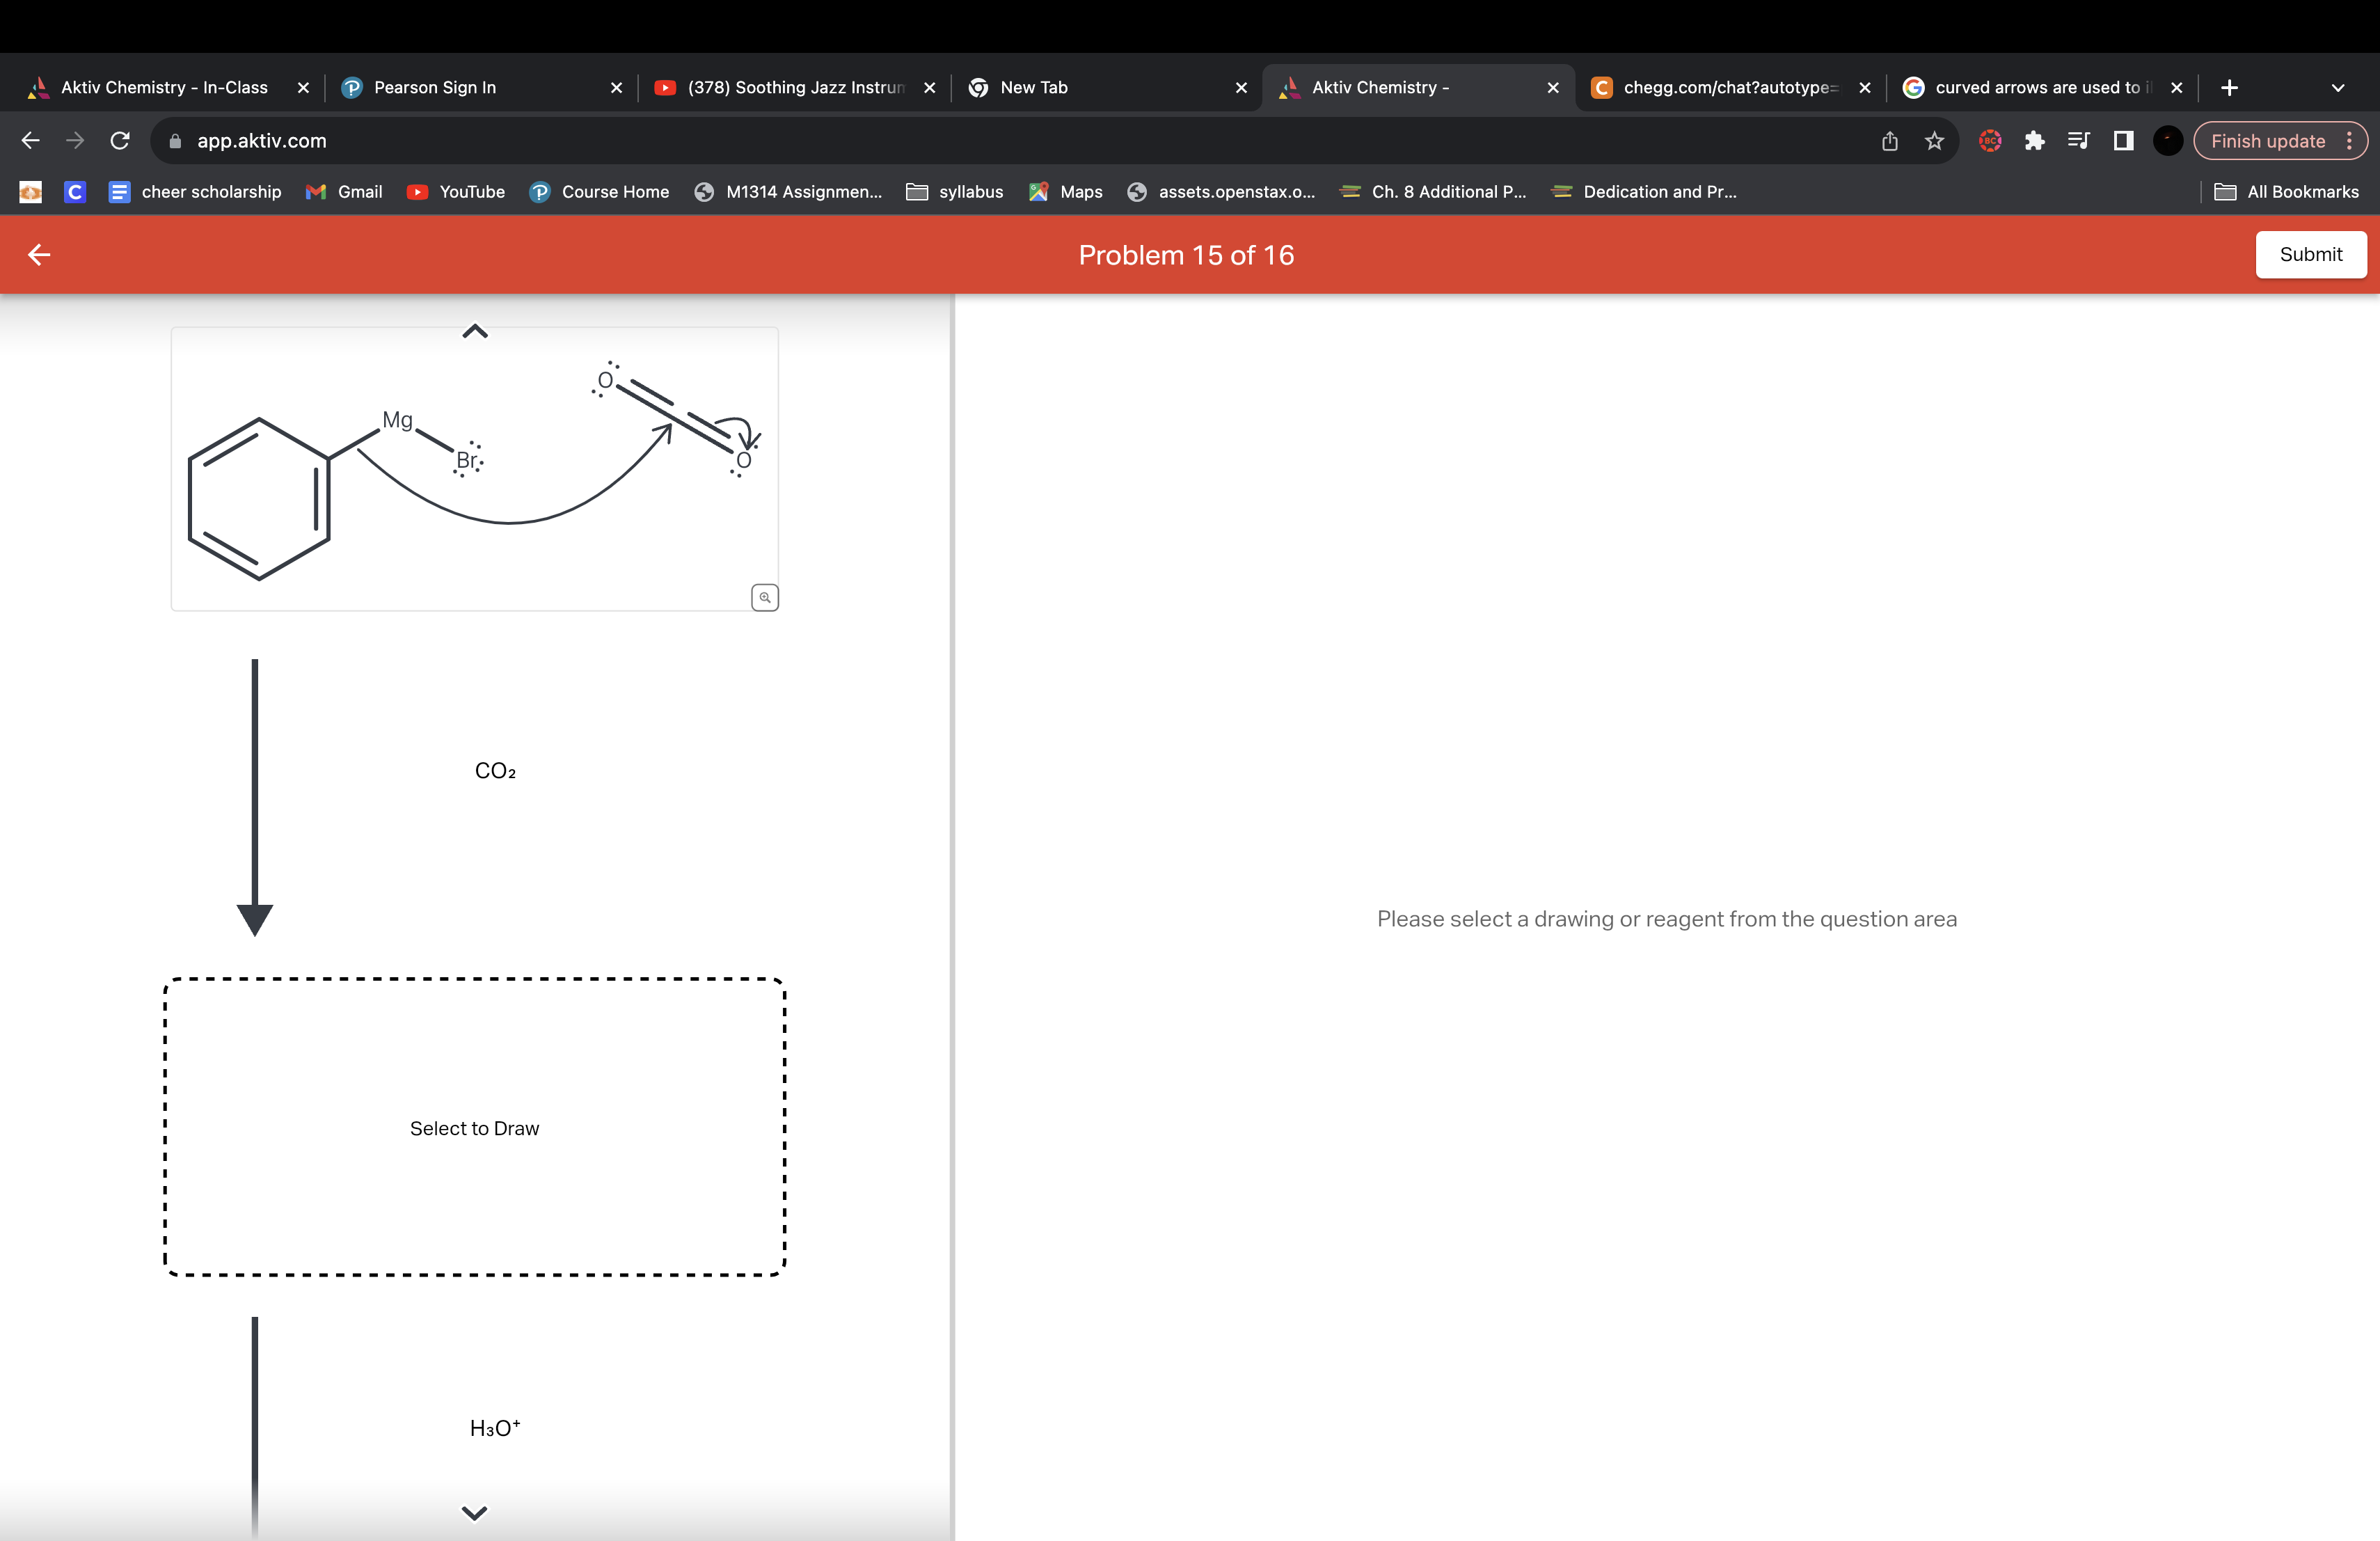Expand the question area with the down chevron
Viewport: 2380px width, 1541px height.
[474, 1513]
